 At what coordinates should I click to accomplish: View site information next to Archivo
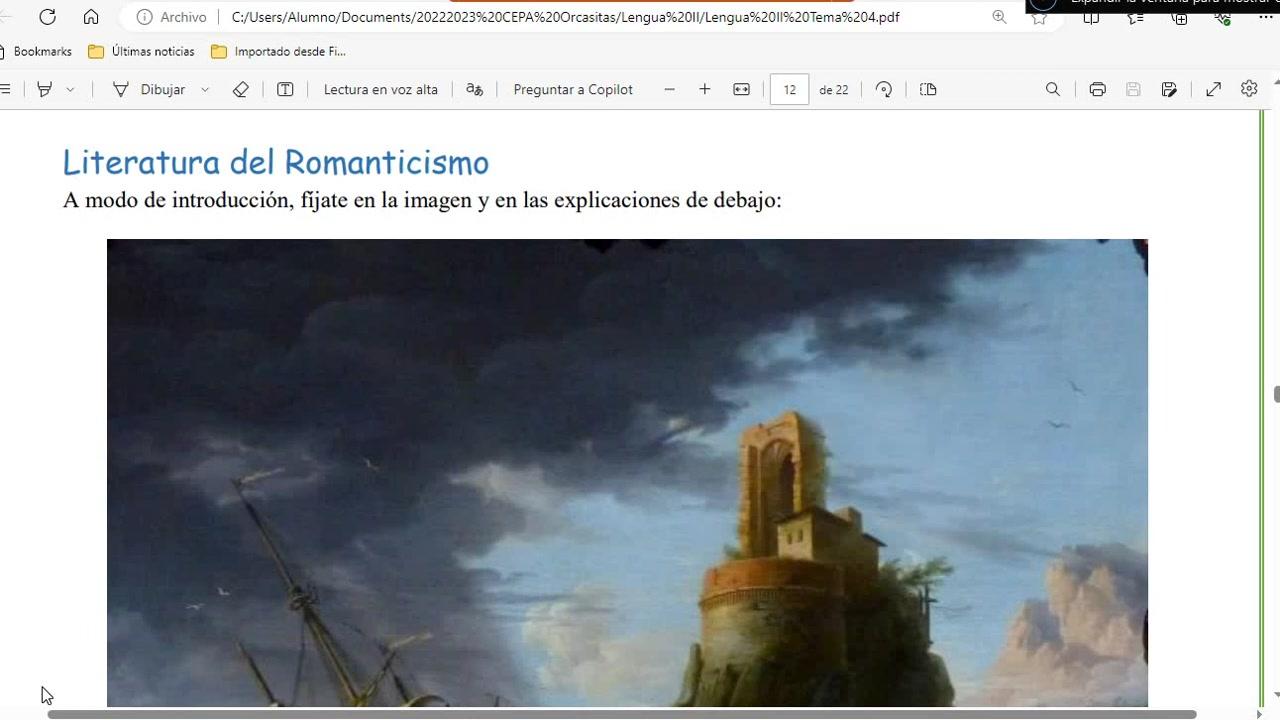(x=145, y=17)
